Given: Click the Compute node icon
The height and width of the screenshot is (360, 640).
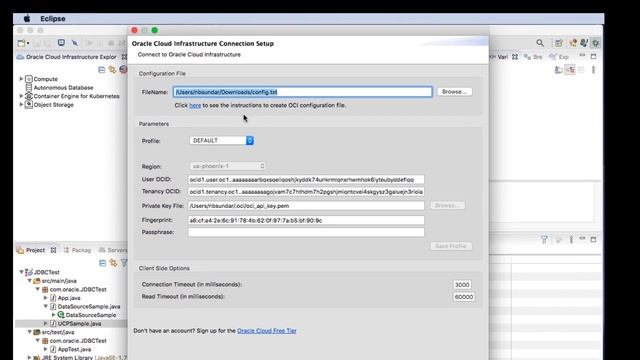Looking at the screenshot, I should pos(29,79).
